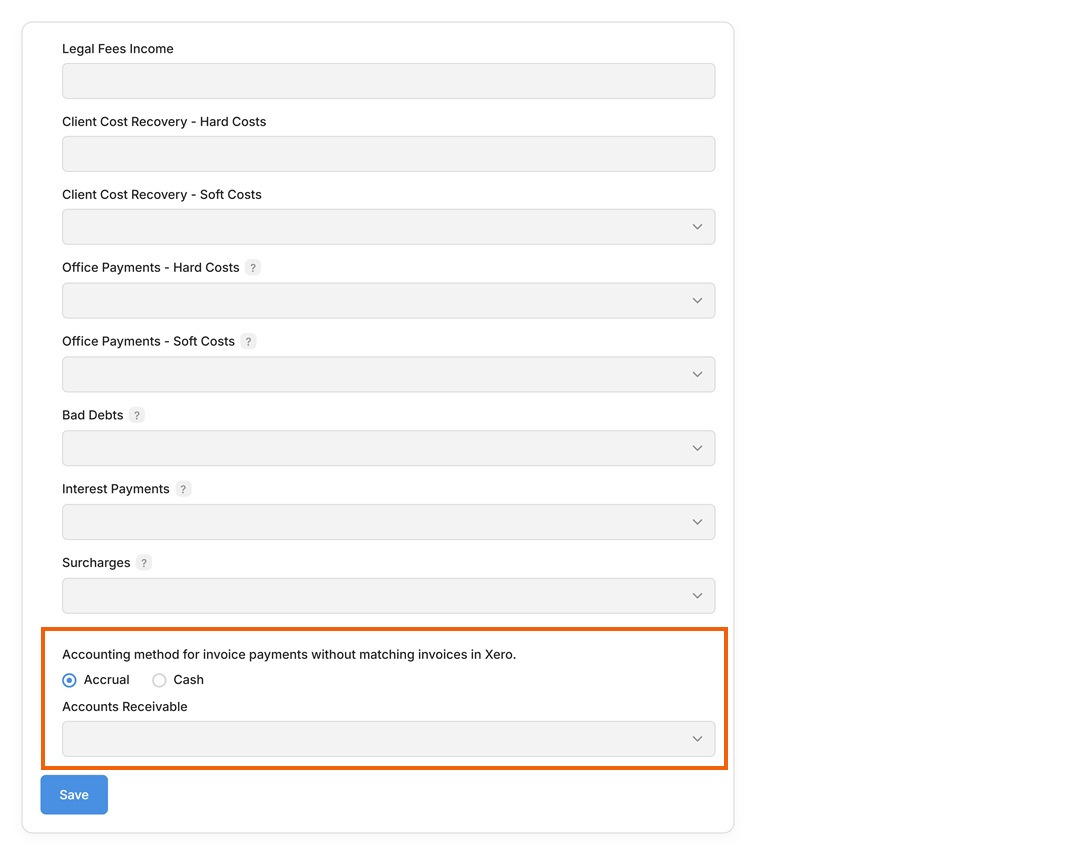
Task: Open Office Payments - Soft Costs dropdown
Action: [x=388, y=375]
